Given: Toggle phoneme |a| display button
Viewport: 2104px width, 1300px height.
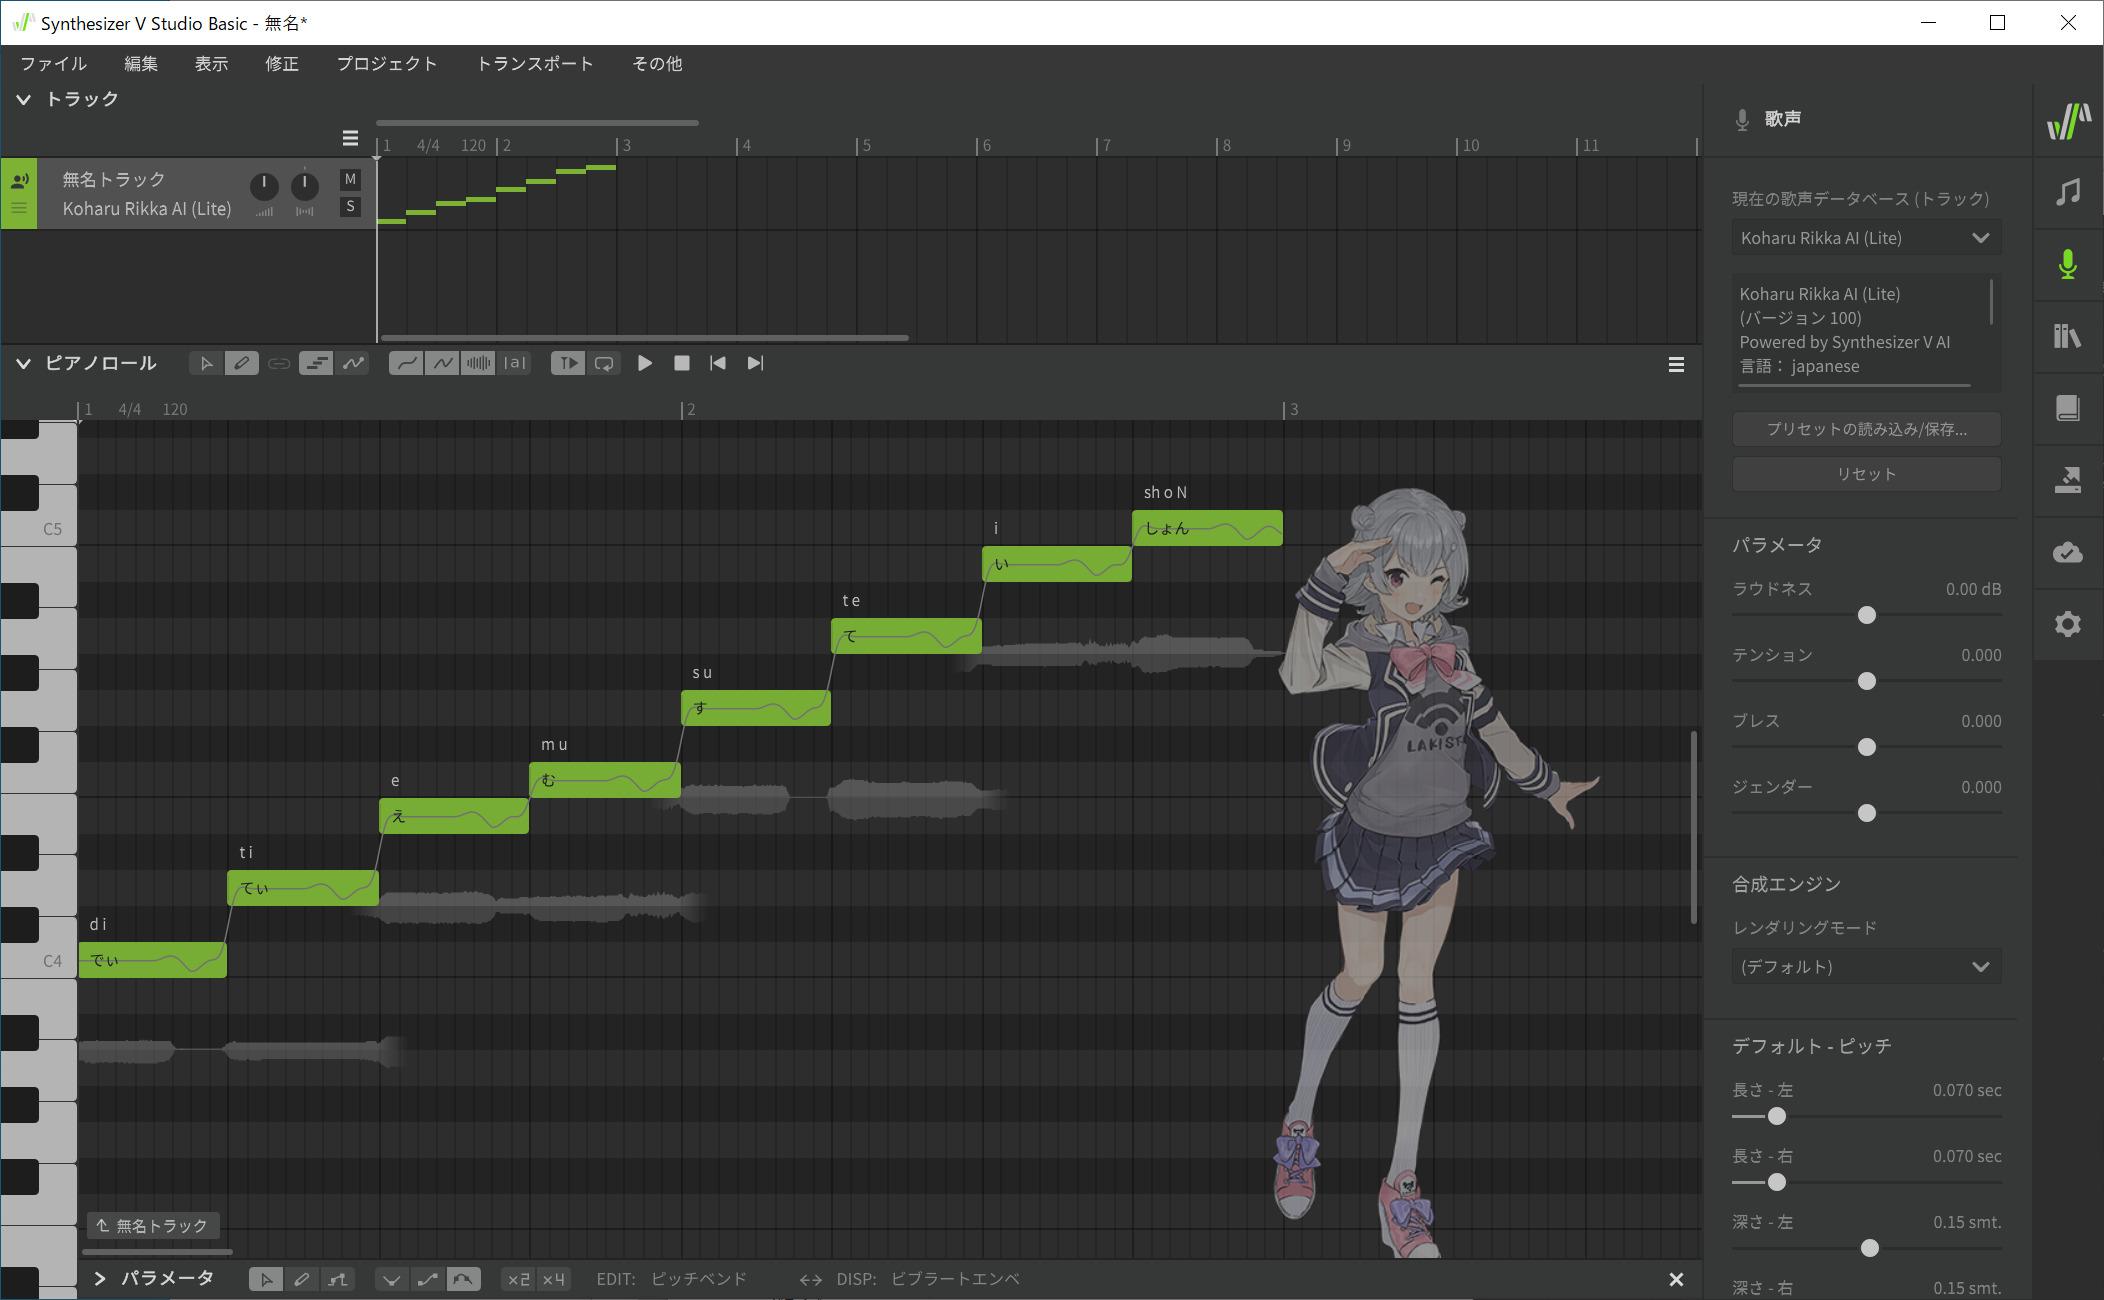Looking at the screenshot, I should coord(515,363).
